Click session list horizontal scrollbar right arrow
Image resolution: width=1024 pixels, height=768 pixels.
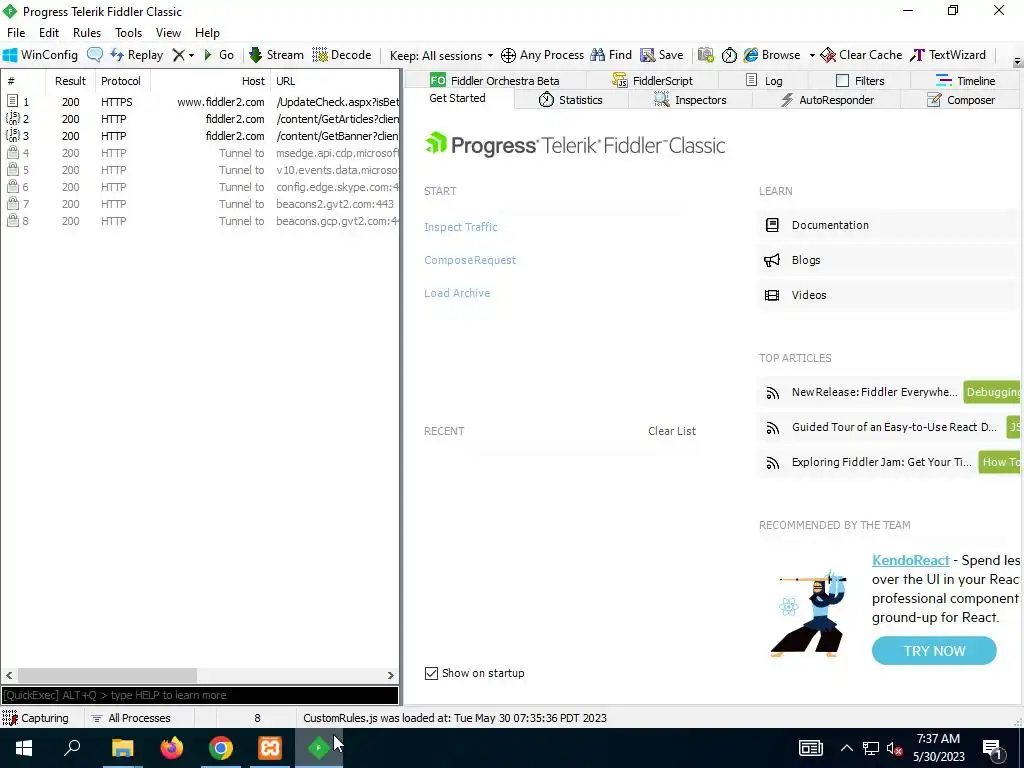(391, 675)
